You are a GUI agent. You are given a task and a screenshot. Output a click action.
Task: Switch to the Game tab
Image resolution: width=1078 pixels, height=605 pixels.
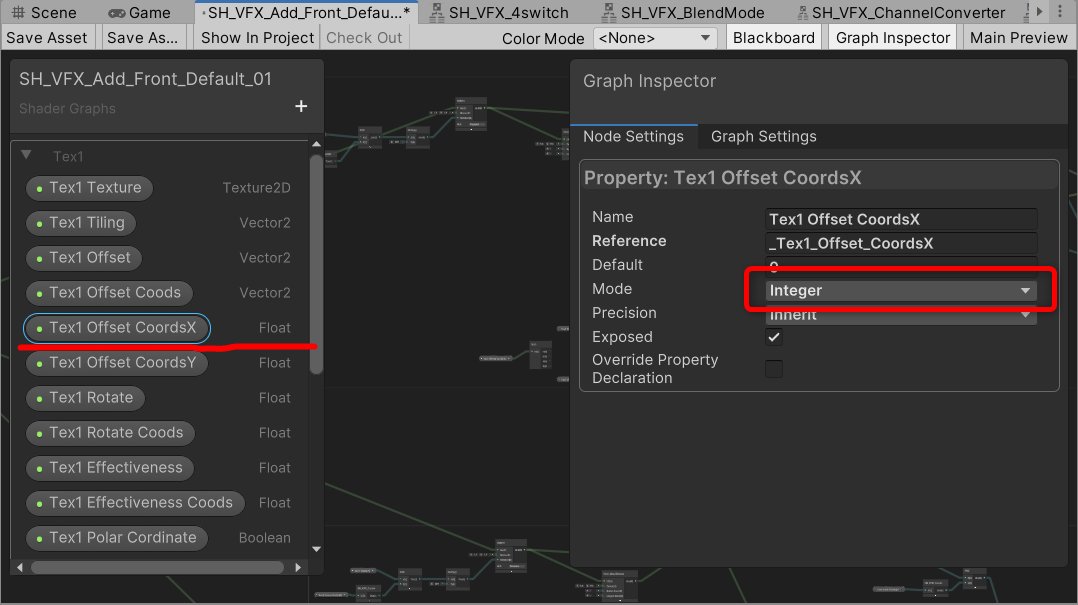140,12
